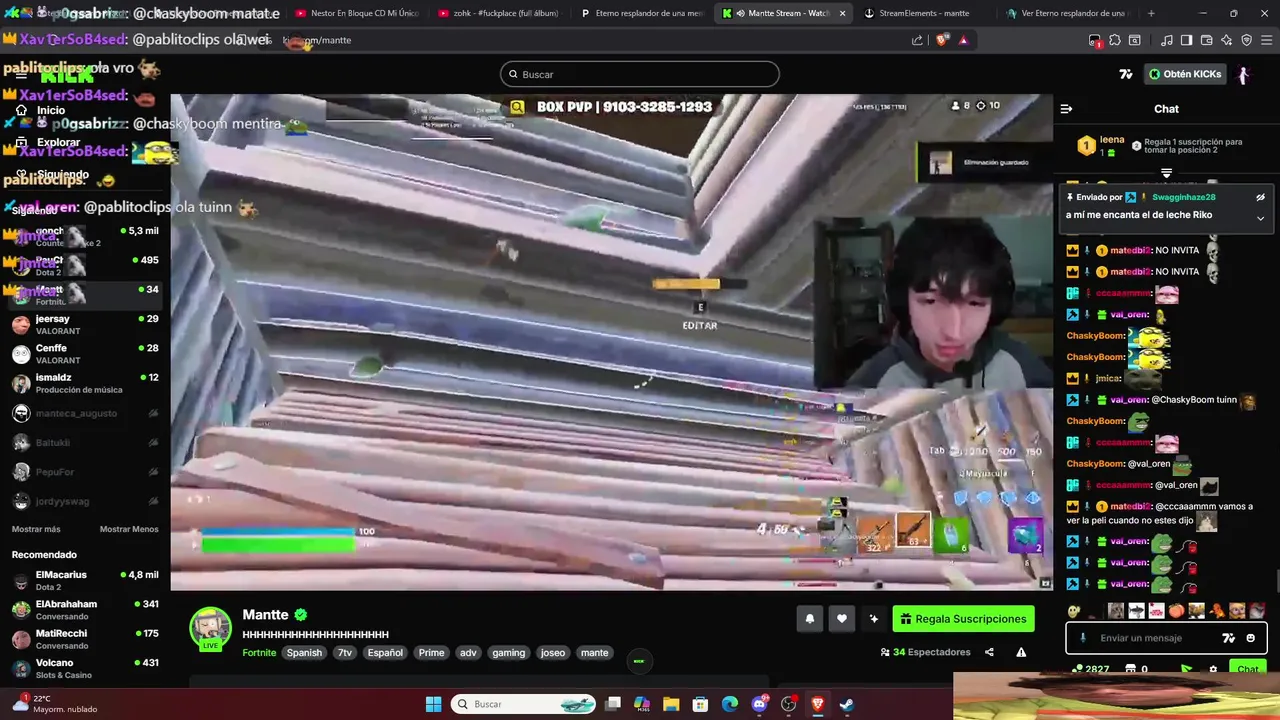Image resolution: width=1280 pixels, height=720 pixels.
Task: Open the Fortnite category link
Action: coord(259,653)
